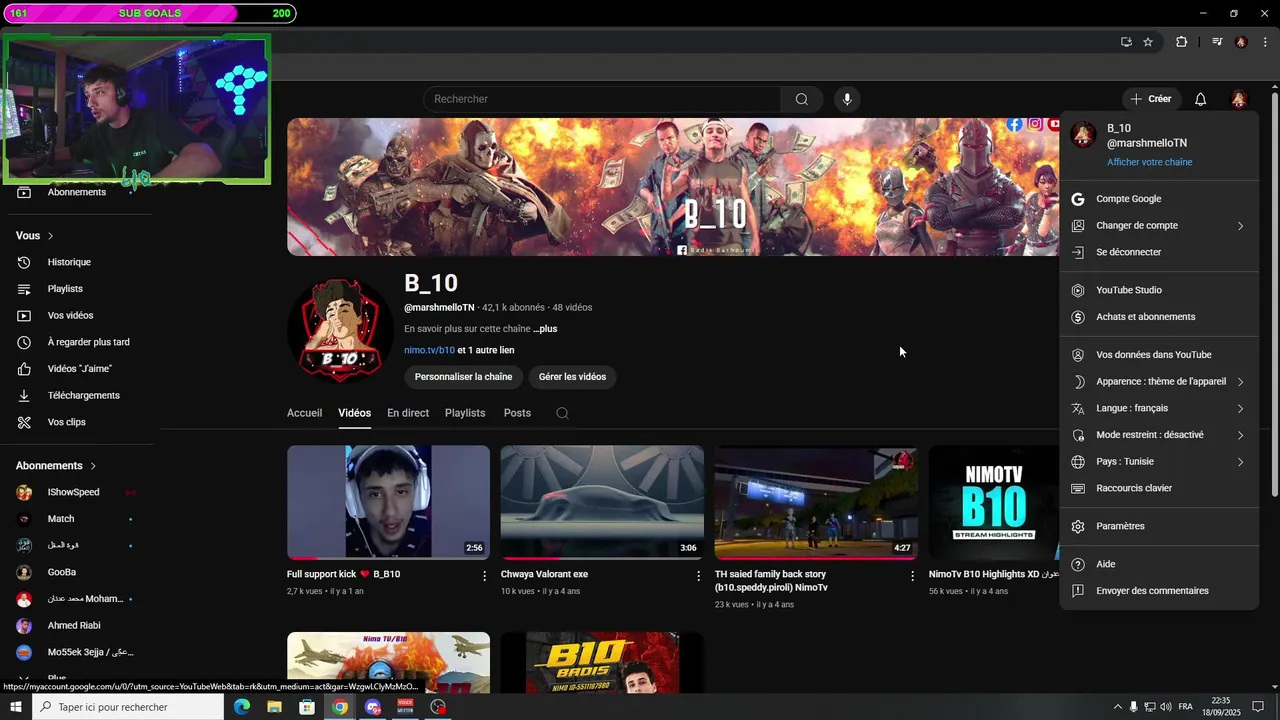Search within the channel using magnifier icon

[562, 413]
